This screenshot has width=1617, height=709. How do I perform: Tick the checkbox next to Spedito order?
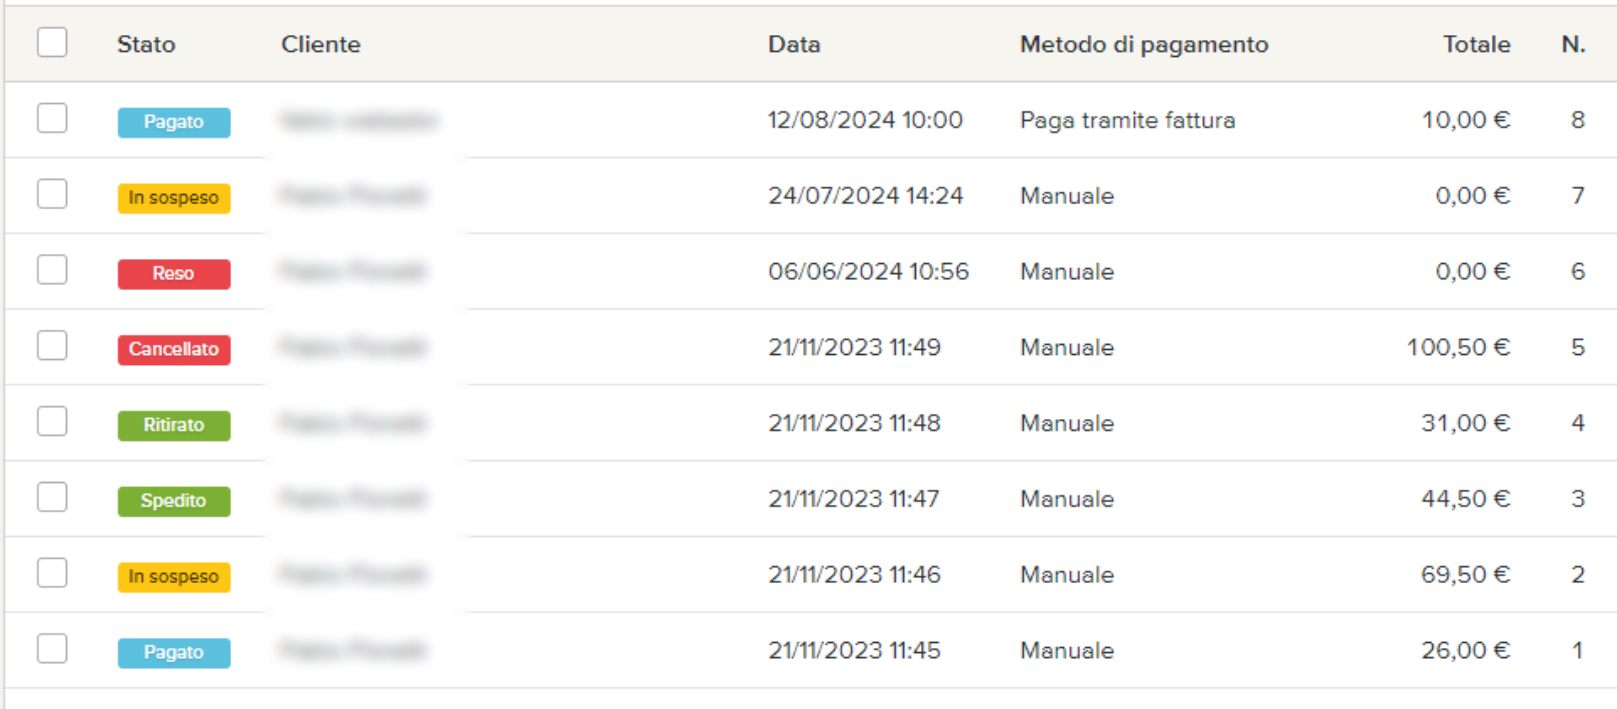point(52,497)
